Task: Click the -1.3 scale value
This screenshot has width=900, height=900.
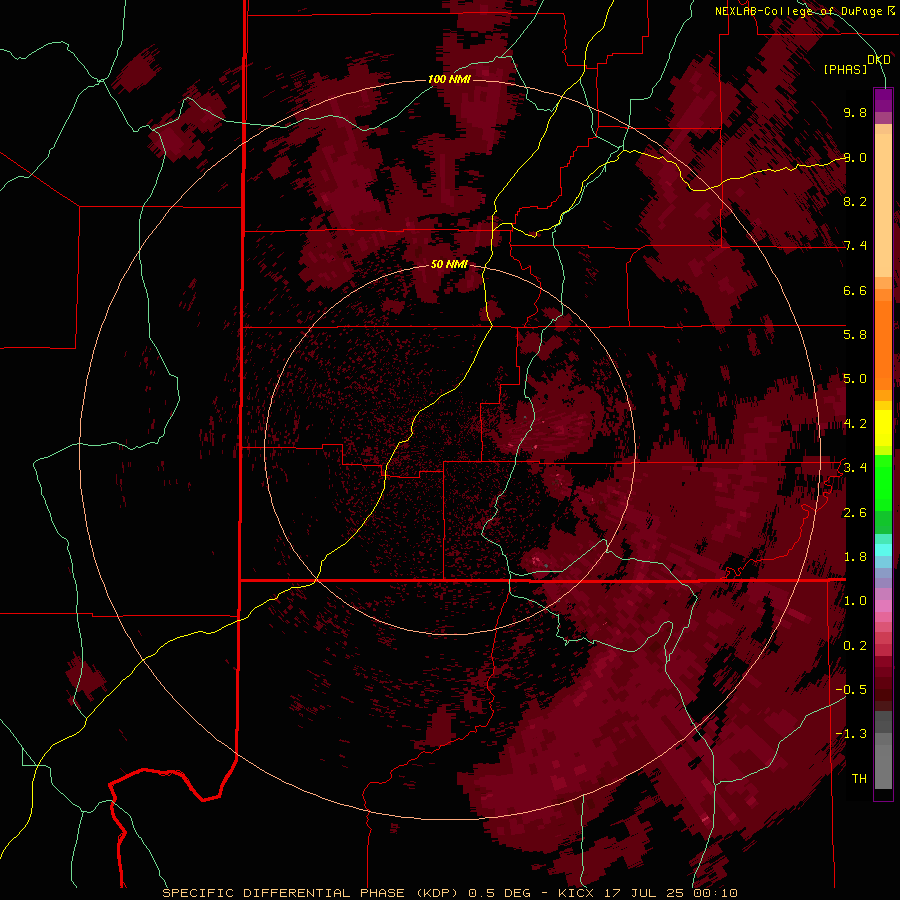Action: (851, 734)
